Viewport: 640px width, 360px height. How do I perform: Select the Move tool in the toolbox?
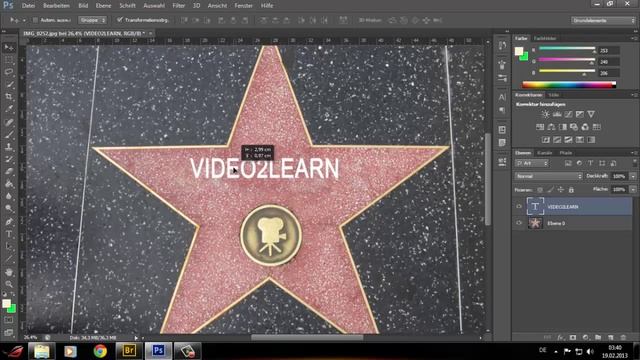[x=9, y=48]
